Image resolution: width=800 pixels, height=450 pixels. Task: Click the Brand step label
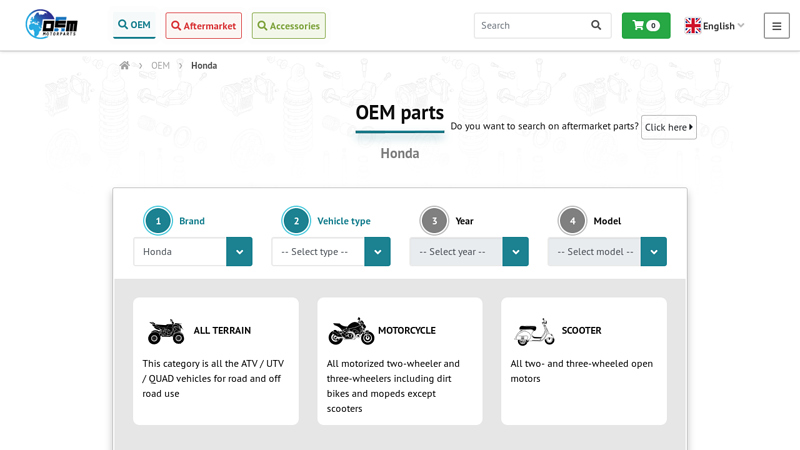pyautogui.click(x=192, y=221)
